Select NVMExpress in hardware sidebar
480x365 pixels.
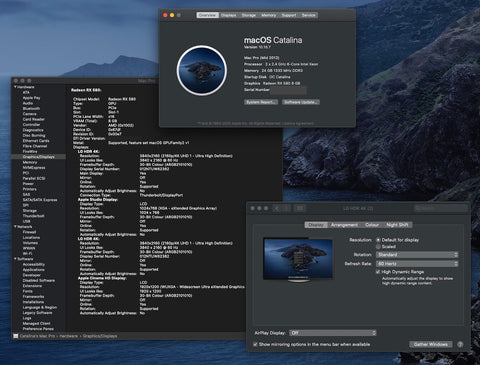[34, 168]
